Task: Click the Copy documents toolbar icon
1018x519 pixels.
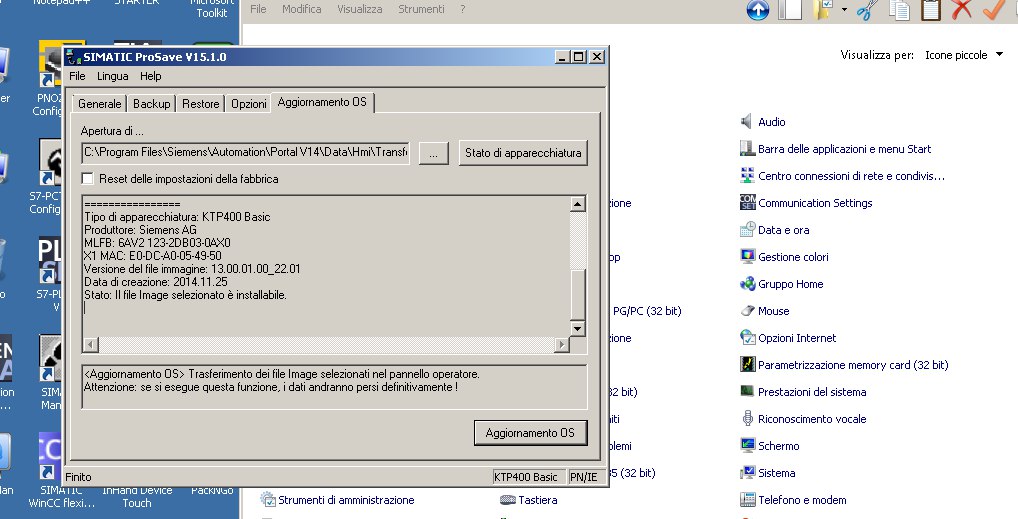Action: [x=899, y=9]
